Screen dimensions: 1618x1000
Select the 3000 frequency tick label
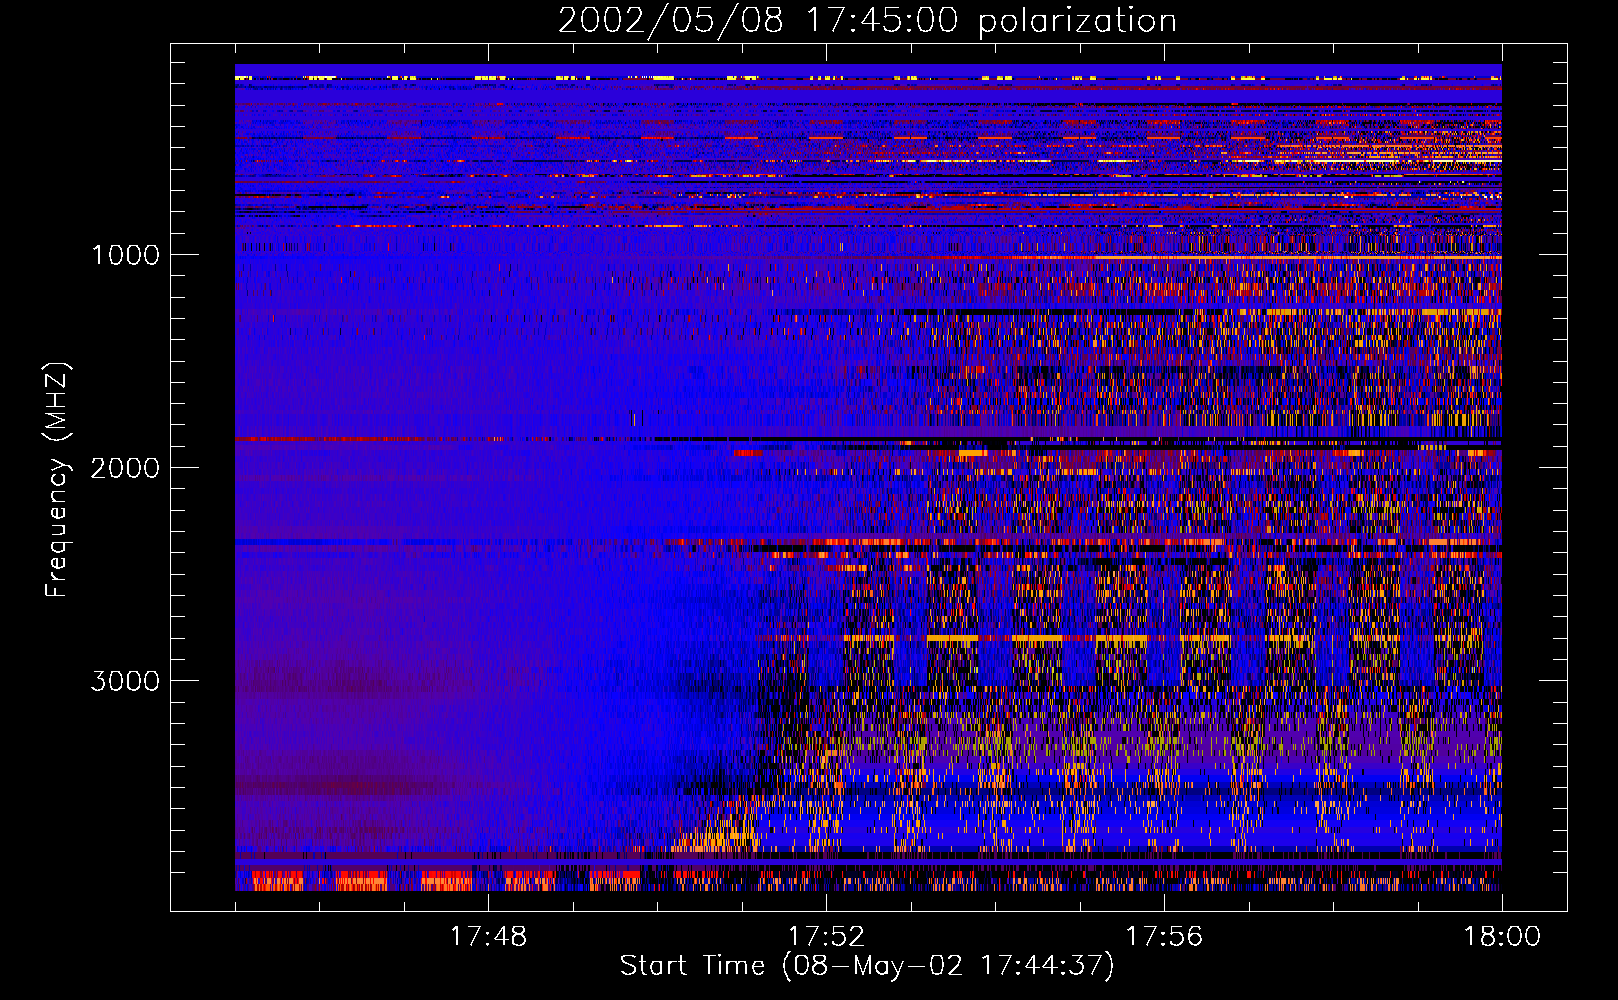click(x=125, y=681)
